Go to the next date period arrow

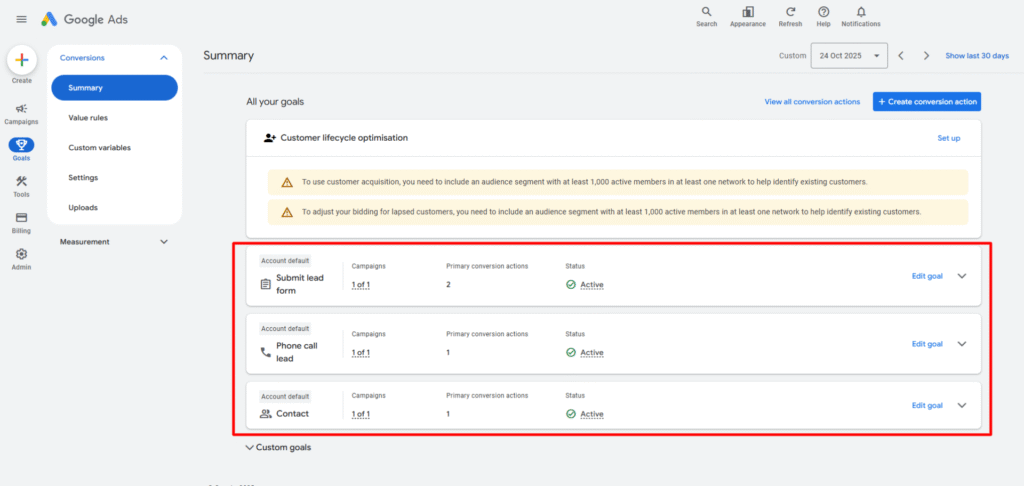coord(926,56)
